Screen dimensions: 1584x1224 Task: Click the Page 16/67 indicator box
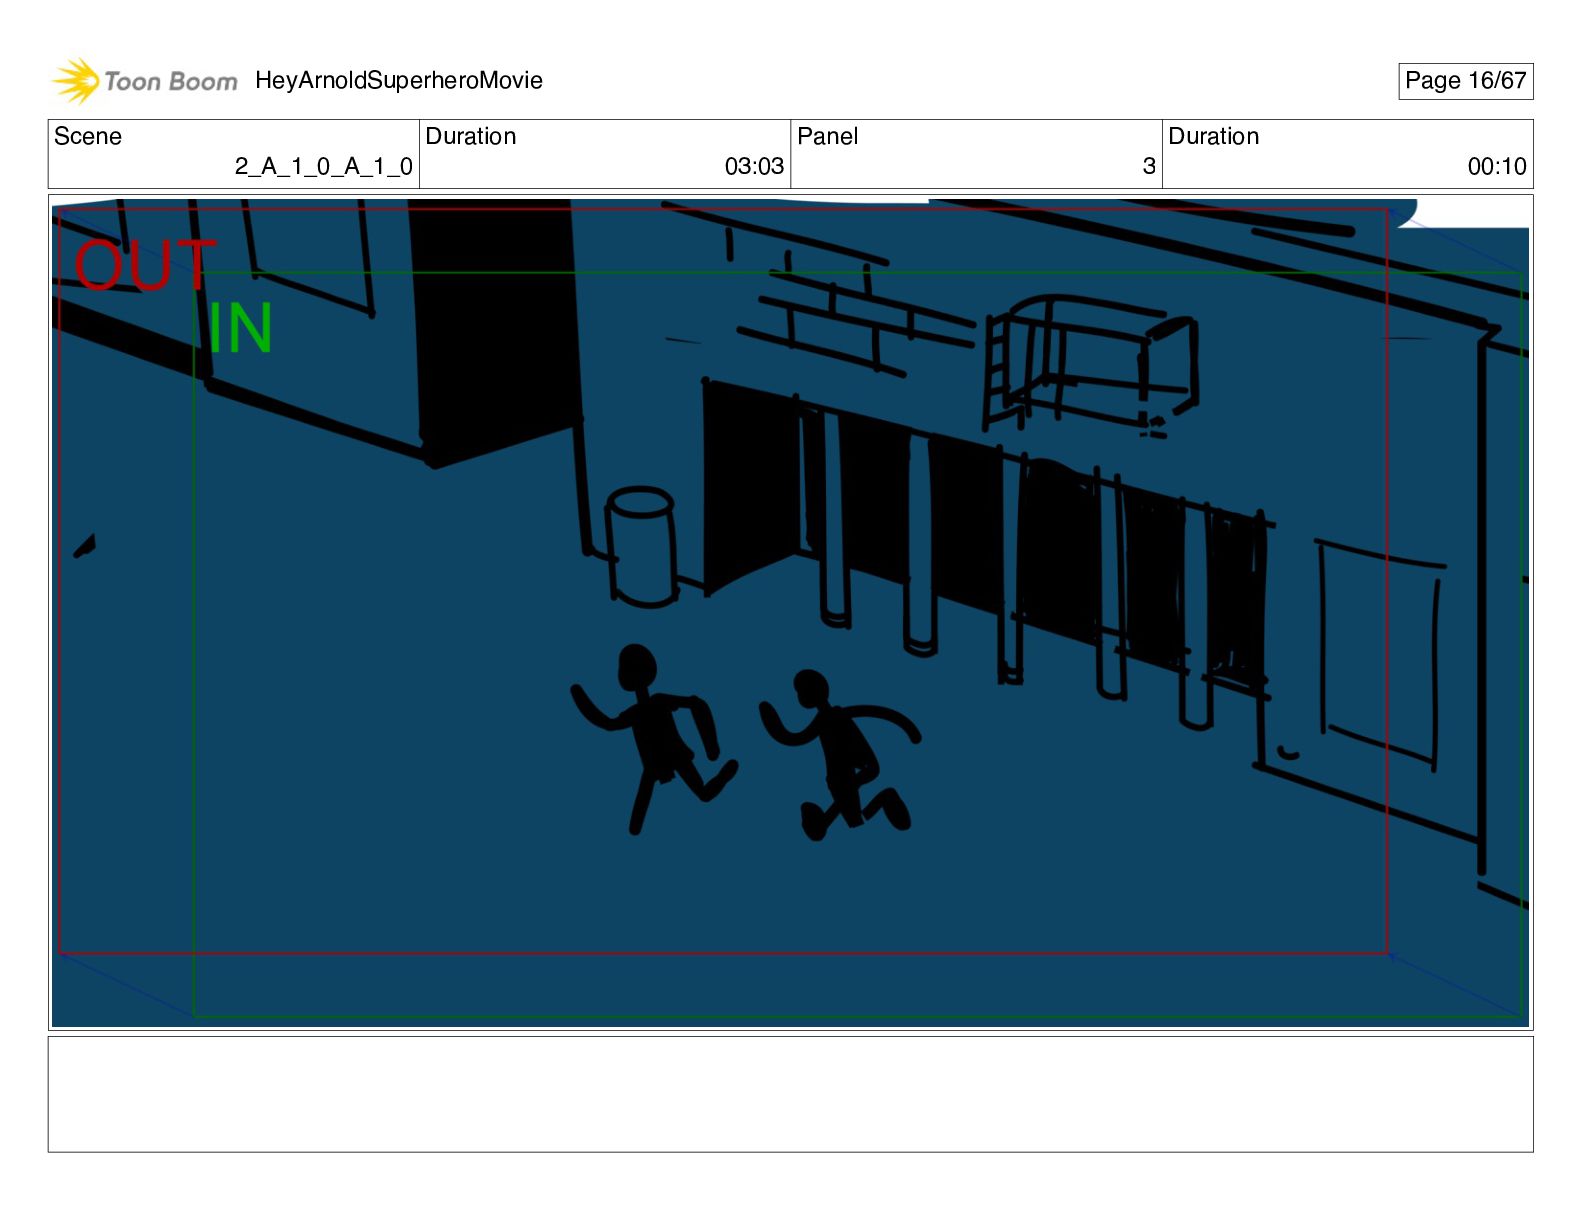1465,81
